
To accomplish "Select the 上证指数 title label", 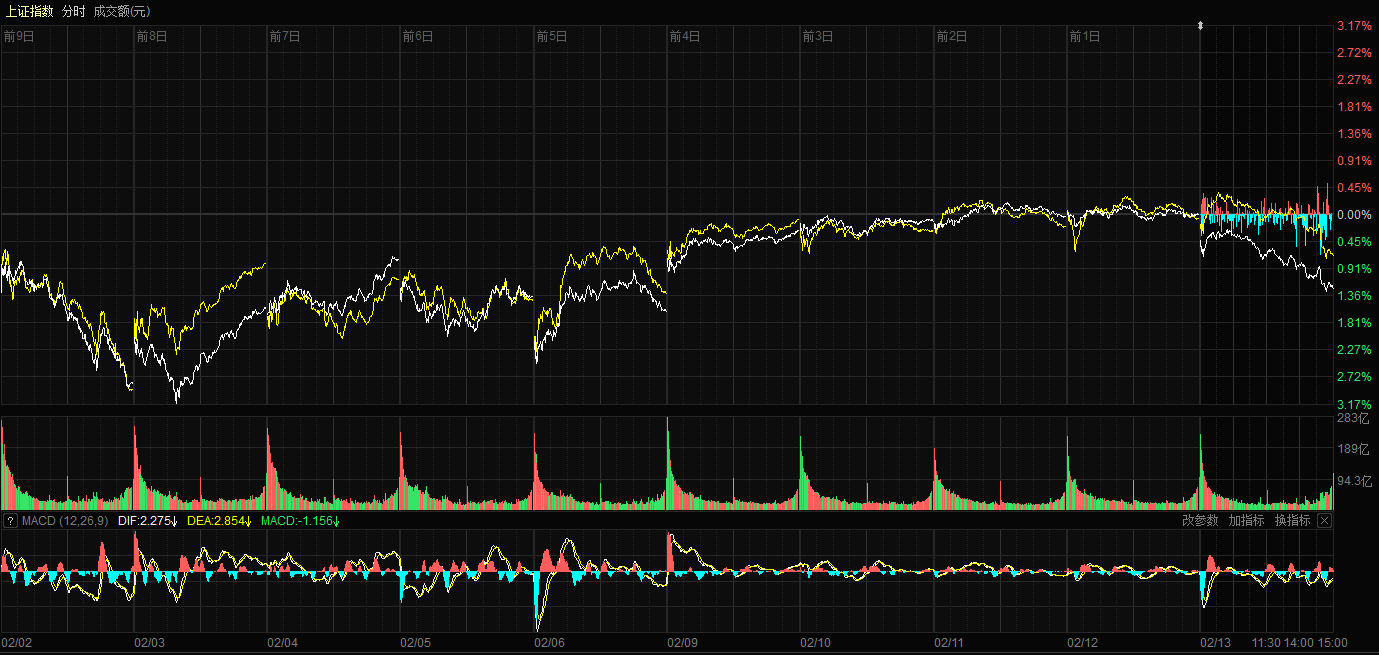I will point(29,11).
